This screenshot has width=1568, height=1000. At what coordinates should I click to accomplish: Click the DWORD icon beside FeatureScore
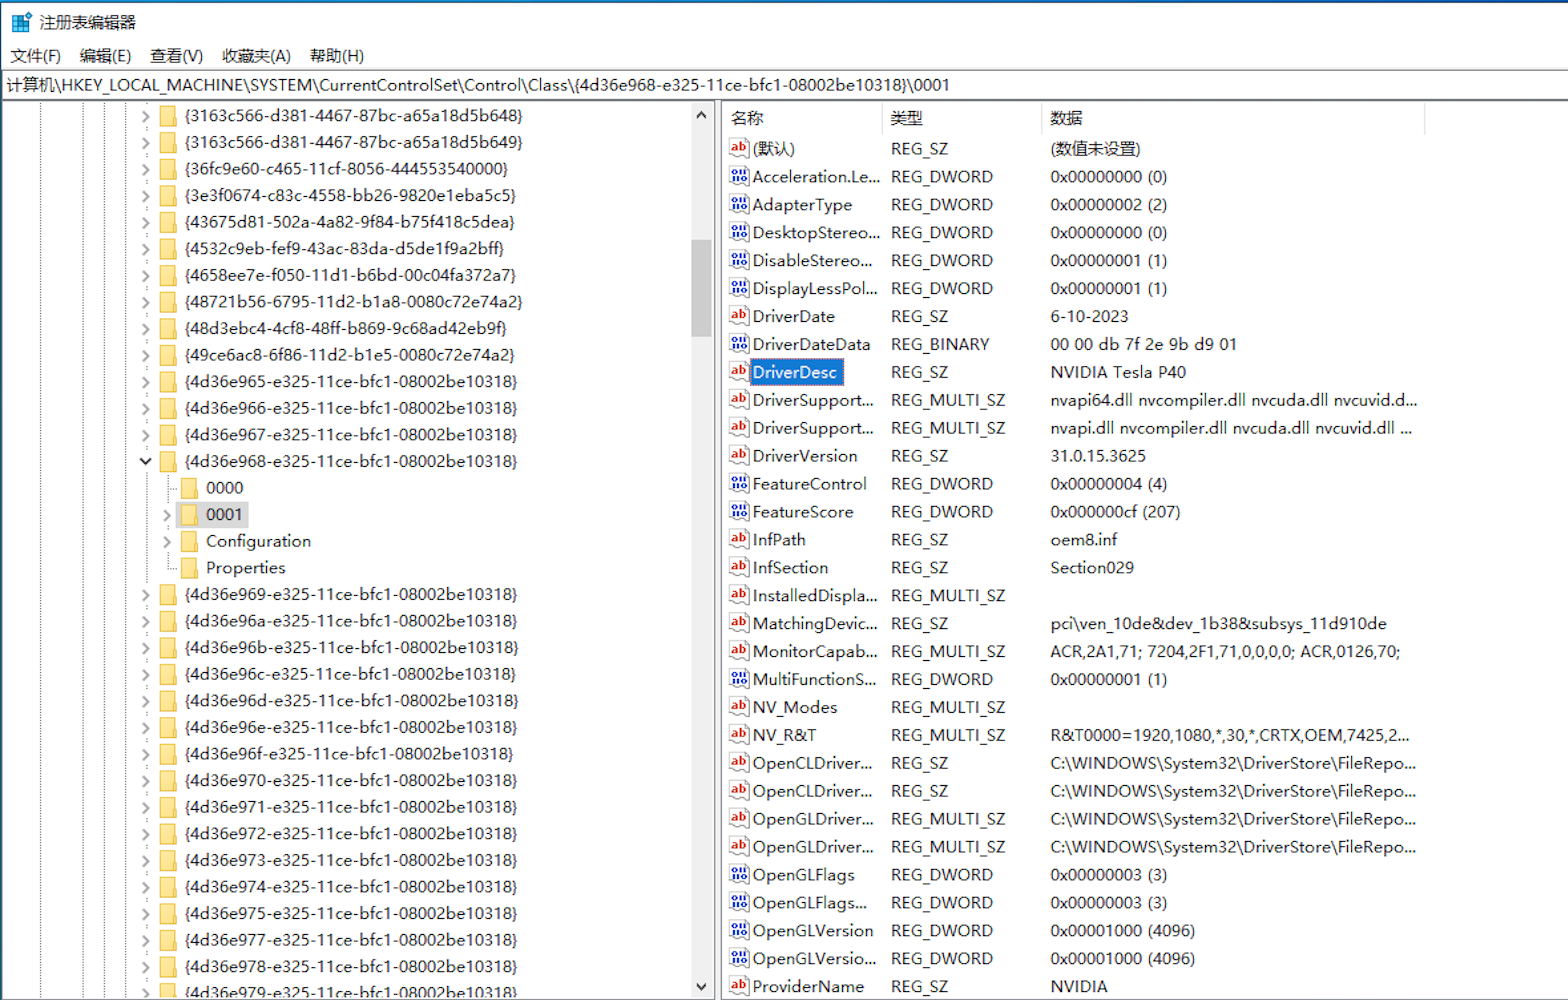point(739,511)
